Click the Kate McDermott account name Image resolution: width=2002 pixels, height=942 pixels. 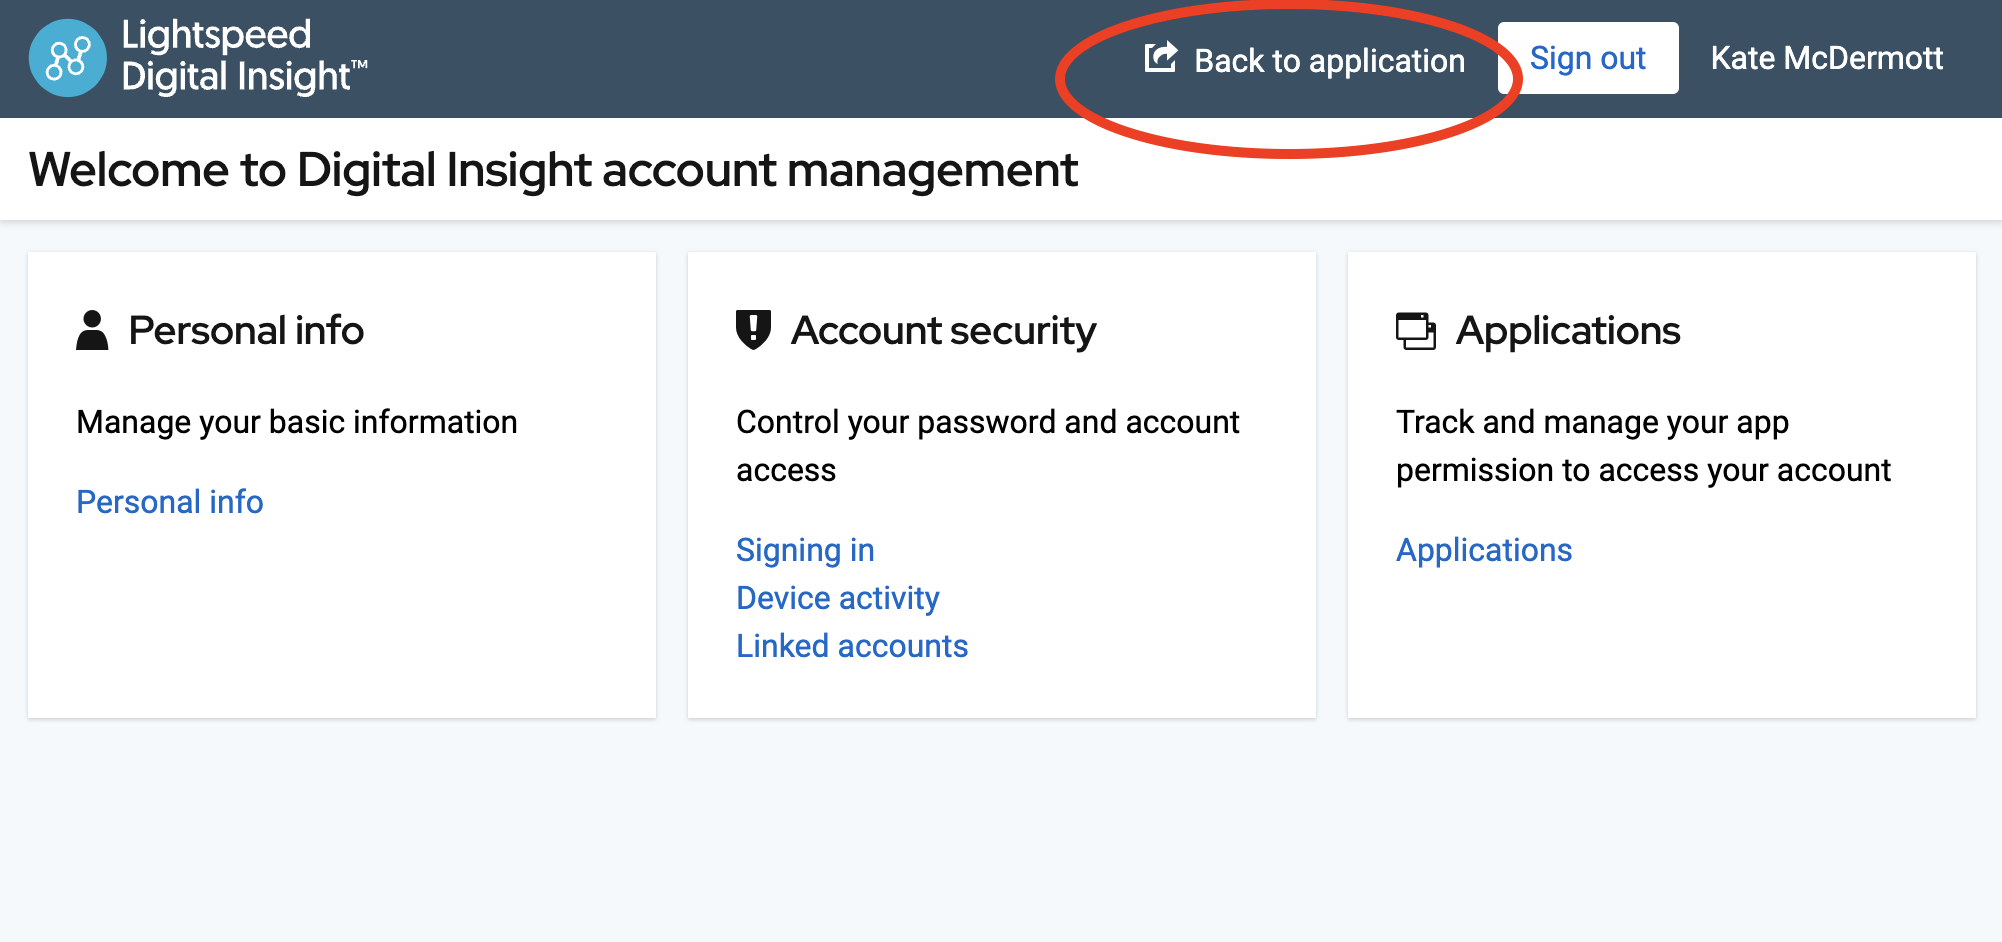(x=1826, y=58)
